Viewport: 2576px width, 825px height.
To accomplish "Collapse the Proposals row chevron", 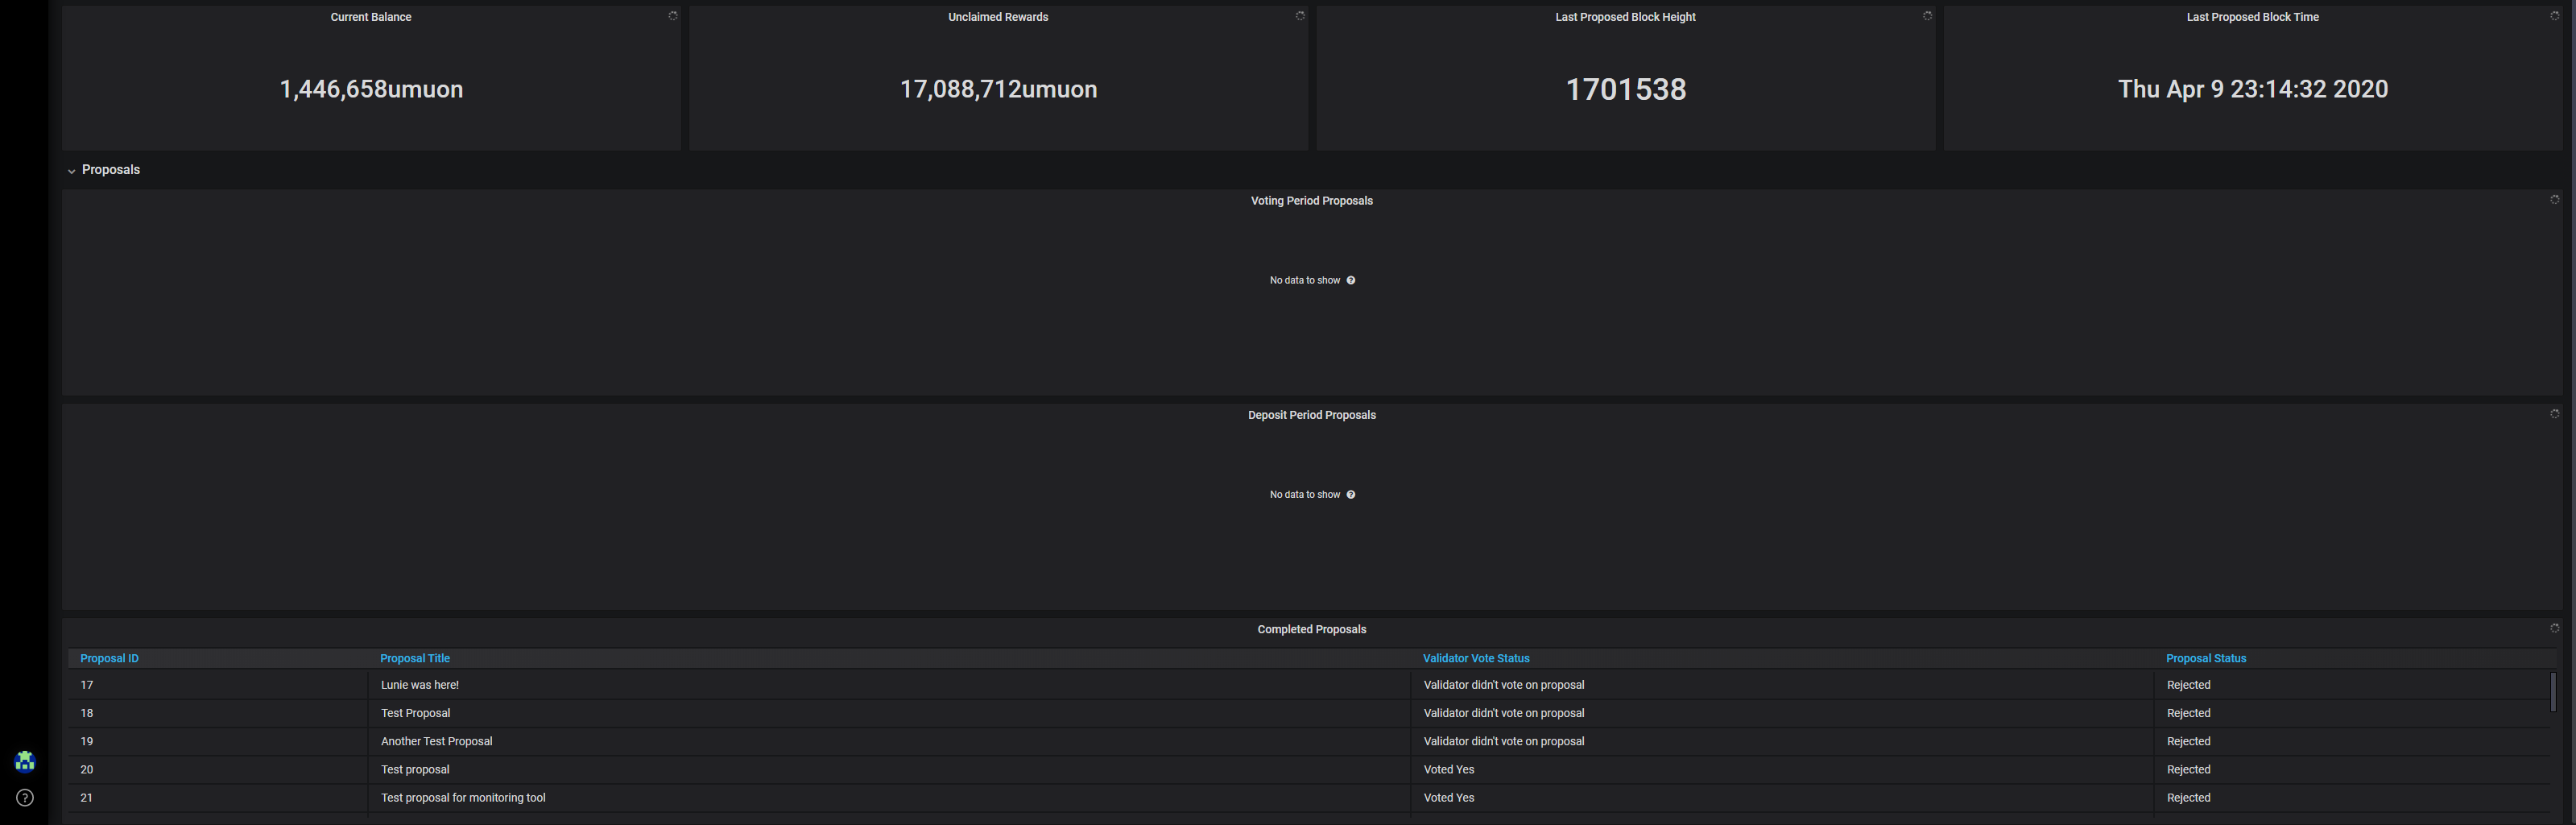I will (x=71, y=171).
